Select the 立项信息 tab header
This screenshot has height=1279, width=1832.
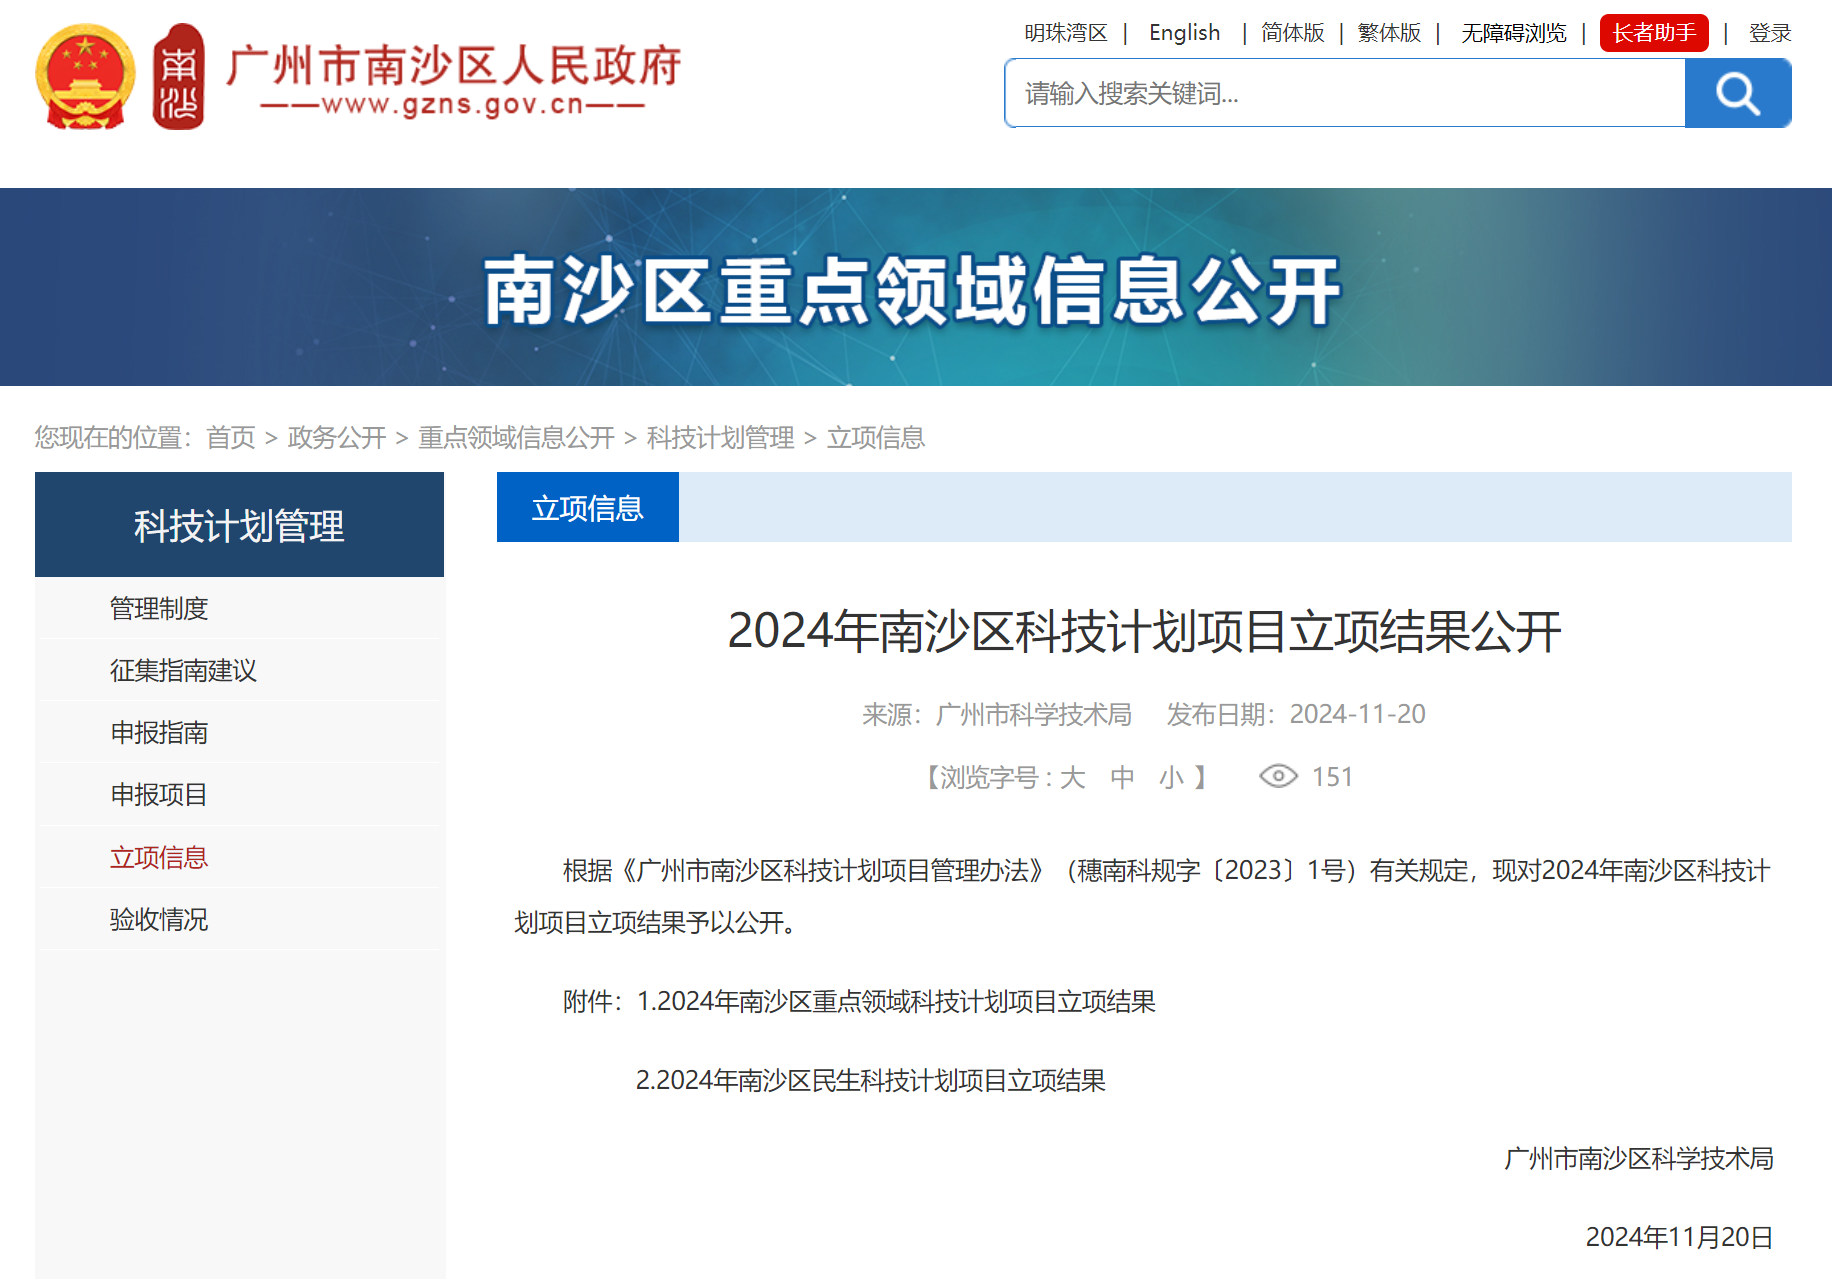pyautogui.click(x=587, y=508)
